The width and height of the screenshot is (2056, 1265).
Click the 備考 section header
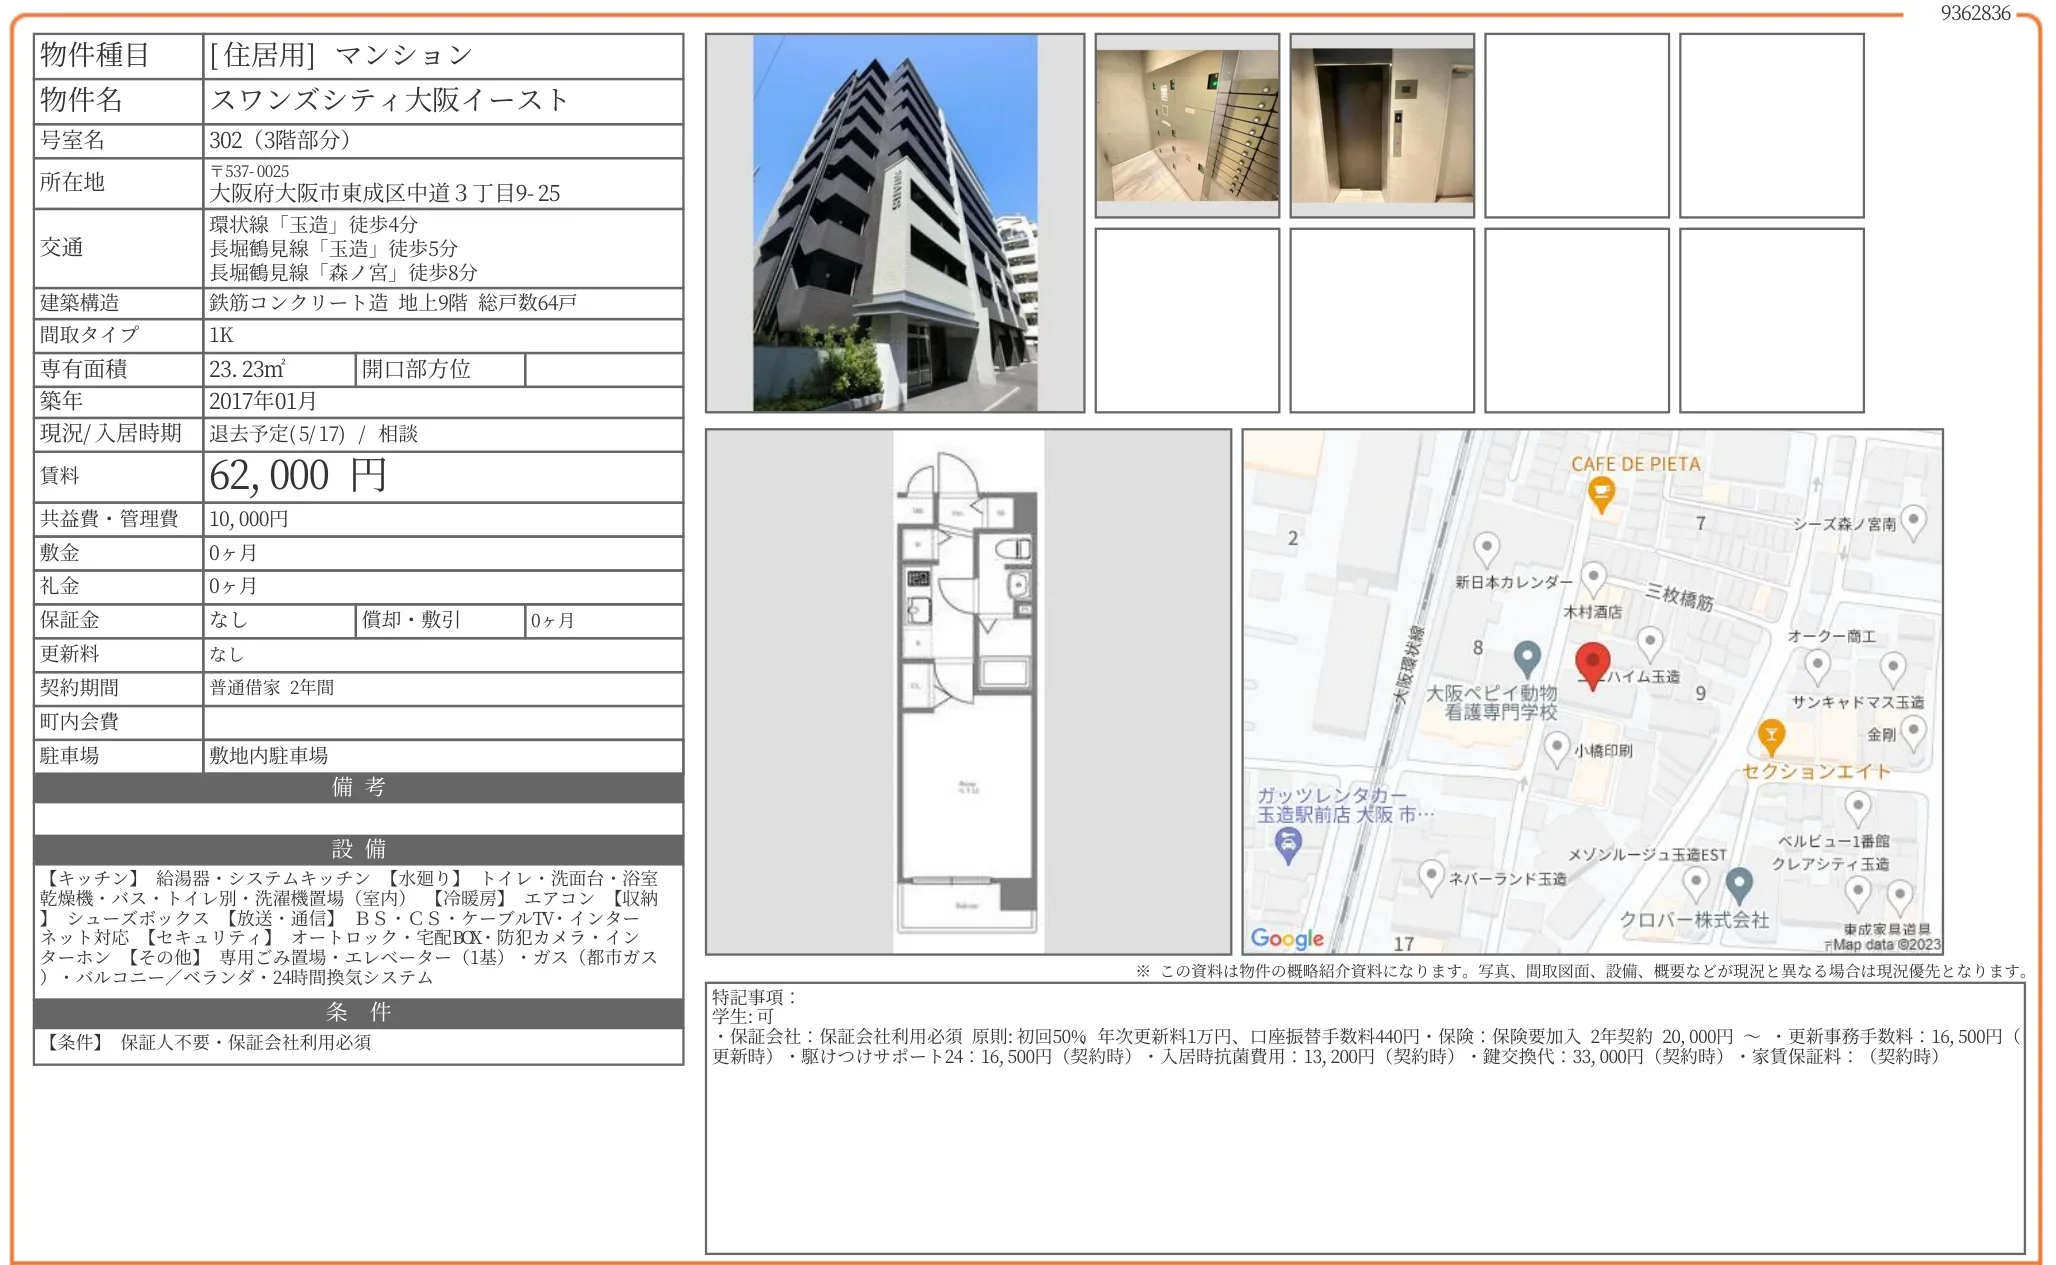click(x=357, y=789)
